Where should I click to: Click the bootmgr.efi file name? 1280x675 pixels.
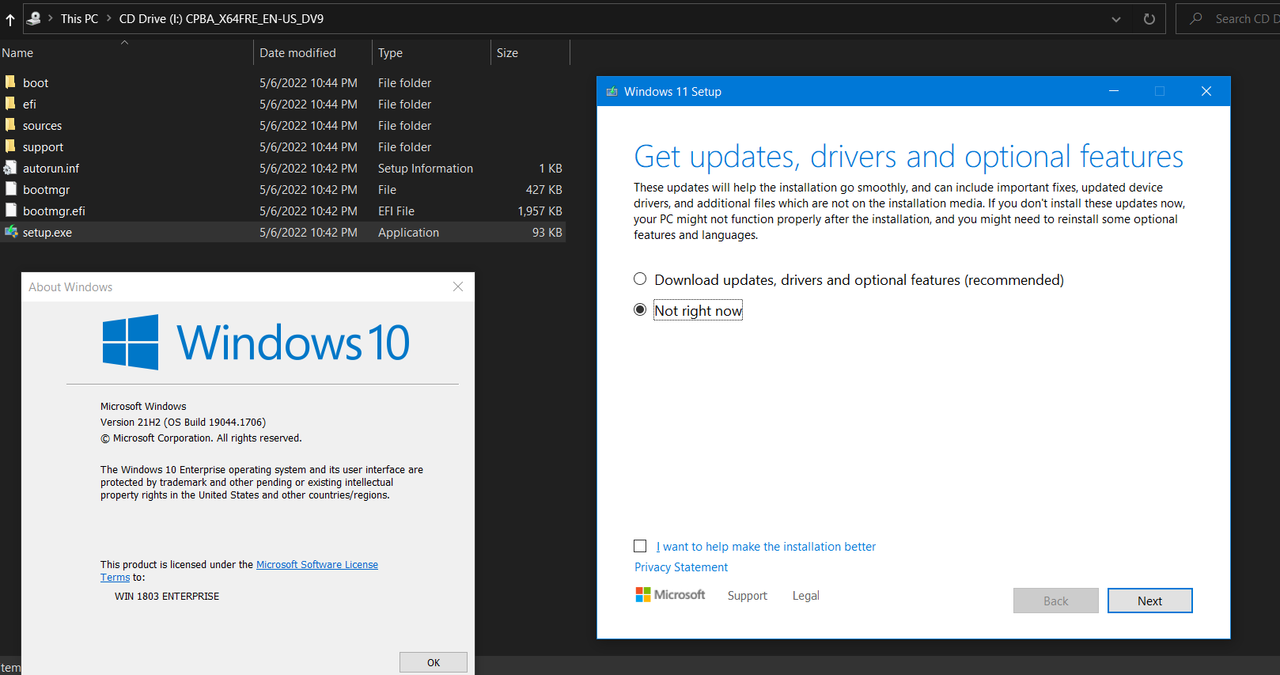pos(54,211)
